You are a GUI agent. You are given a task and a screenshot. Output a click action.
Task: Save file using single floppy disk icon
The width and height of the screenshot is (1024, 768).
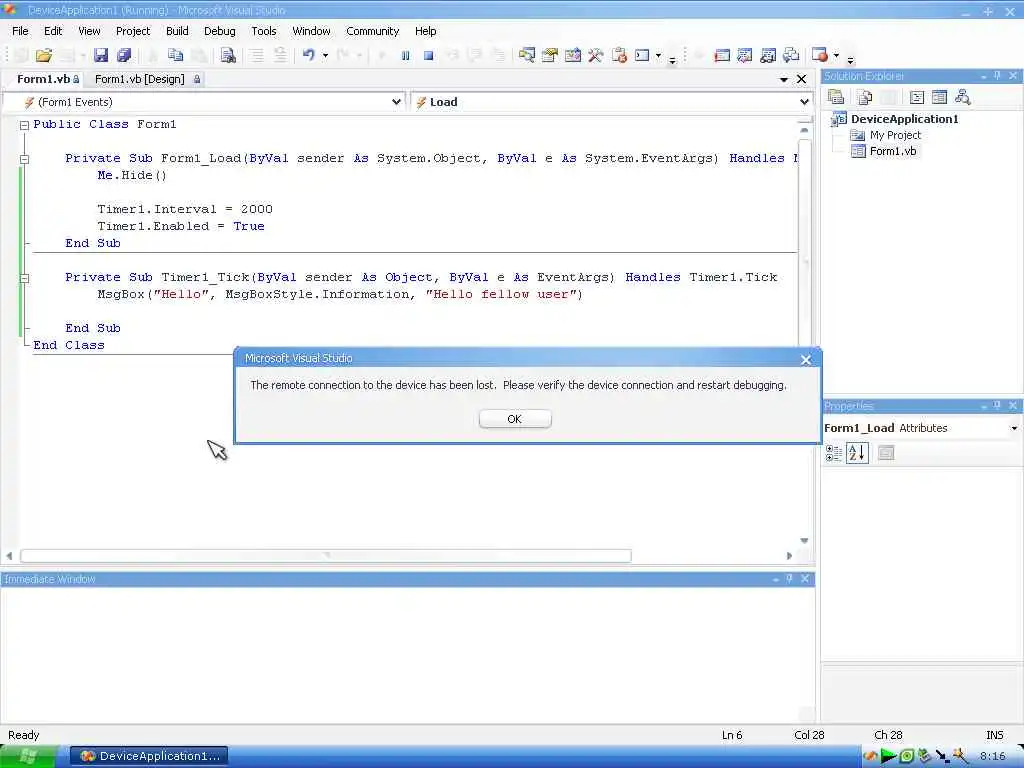tap(101, 56)
